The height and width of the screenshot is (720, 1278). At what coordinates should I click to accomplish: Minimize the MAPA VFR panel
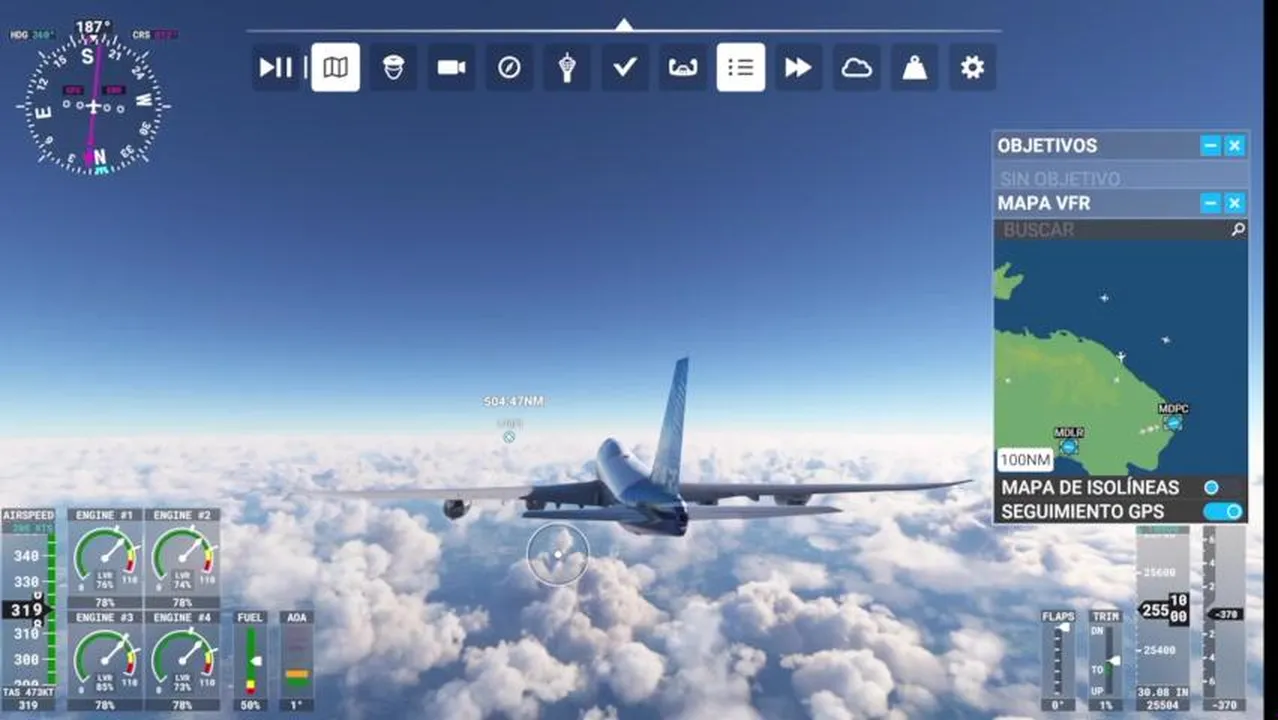[1210, 204]
